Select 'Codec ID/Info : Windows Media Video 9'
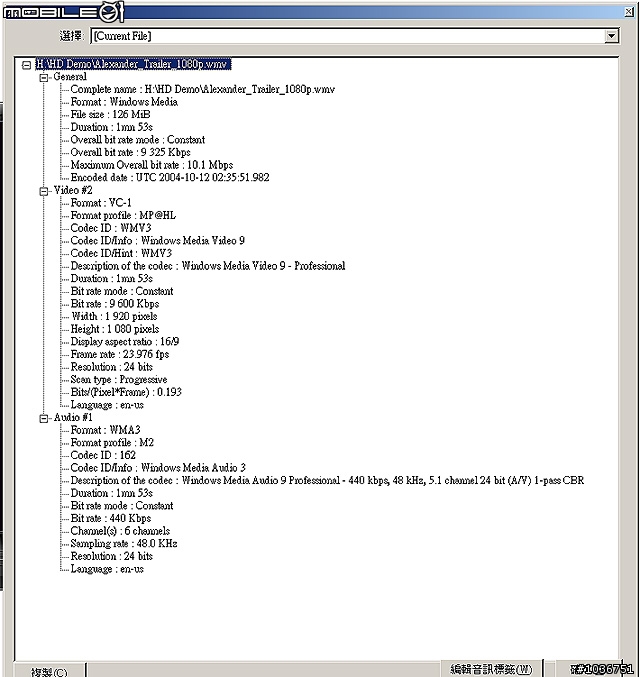Screen dimensions: 640x677 click(158, 240)
